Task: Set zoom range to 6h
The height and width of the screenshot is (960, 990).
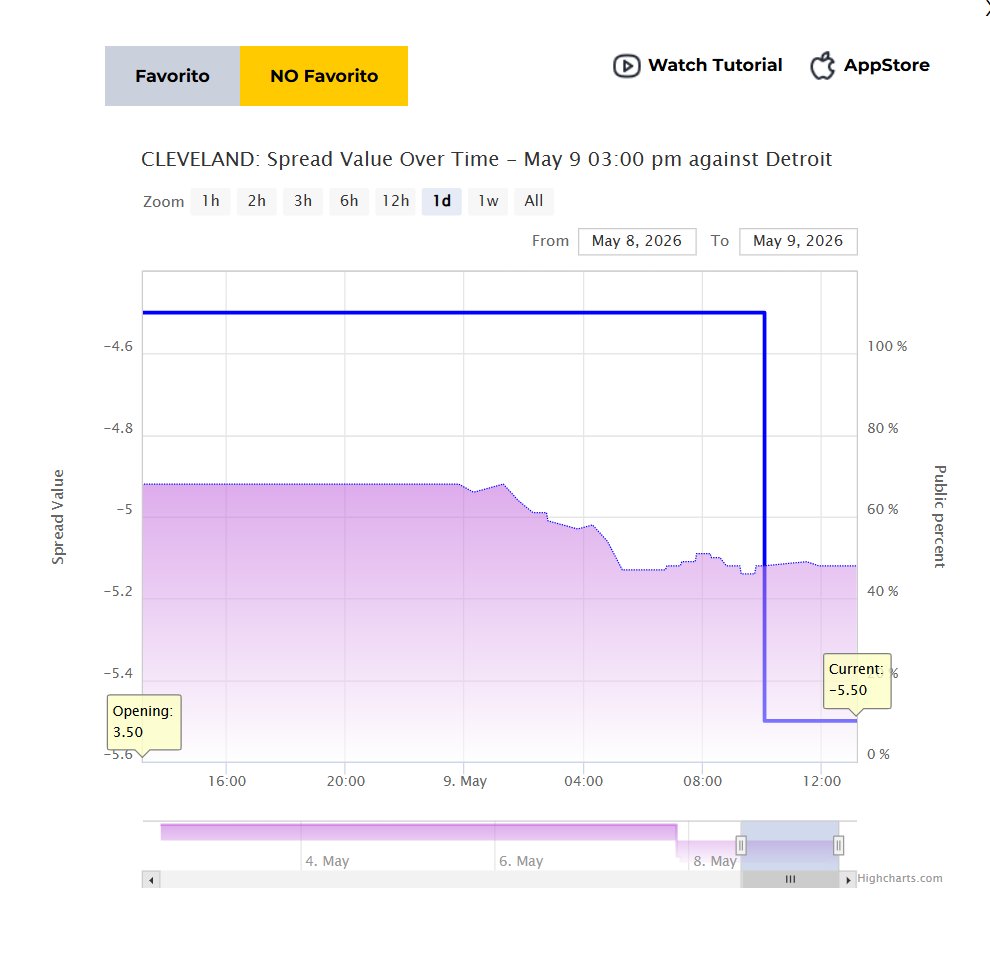Action: pyautogui.click(x=349, y=201)
